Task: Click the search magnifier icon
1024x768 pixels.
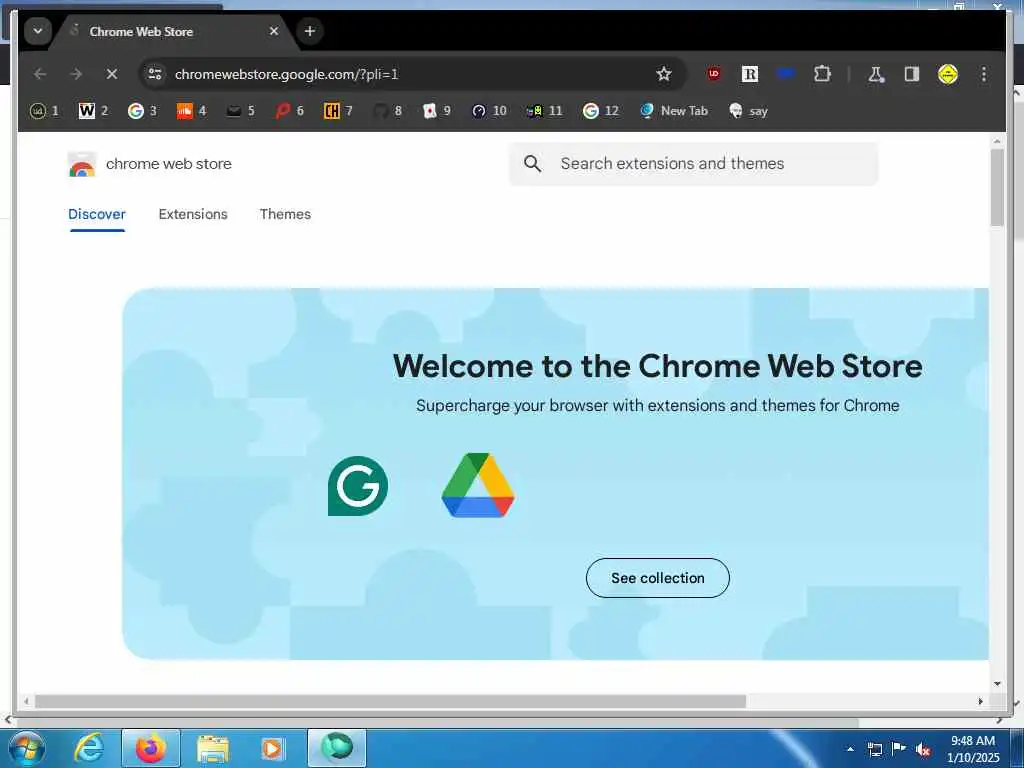Action: (x=532, y=164)
